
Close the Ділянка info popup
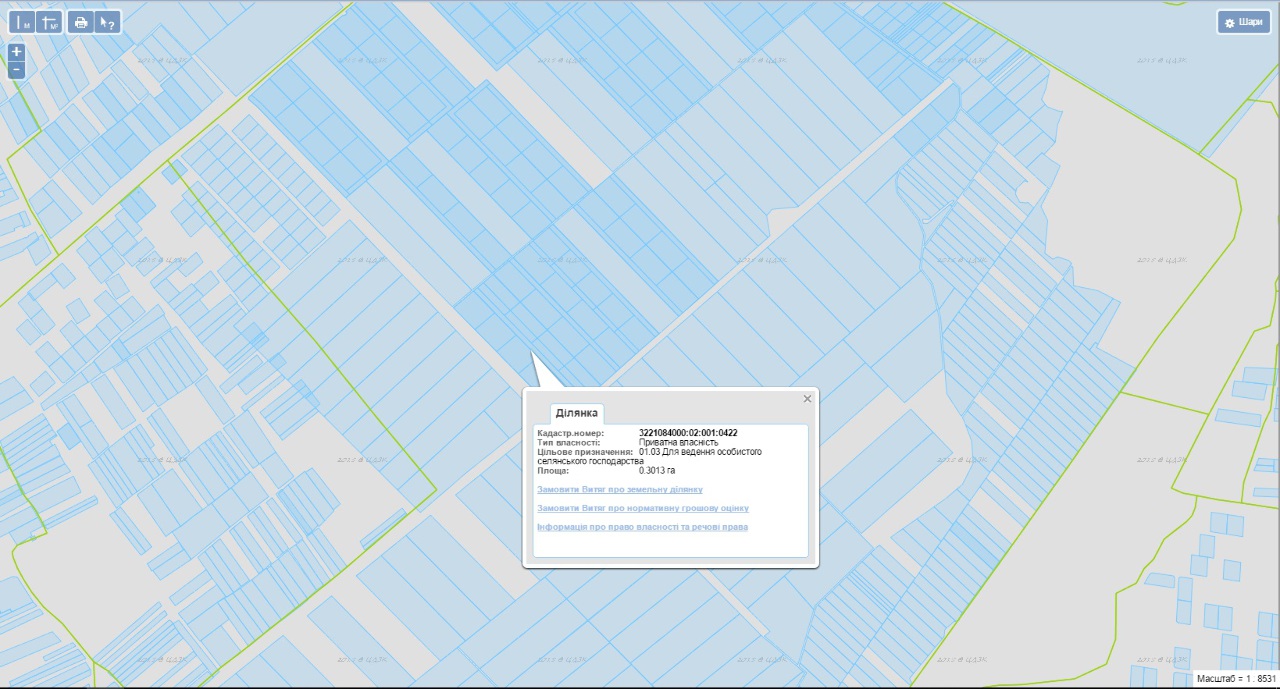(807, 398)
